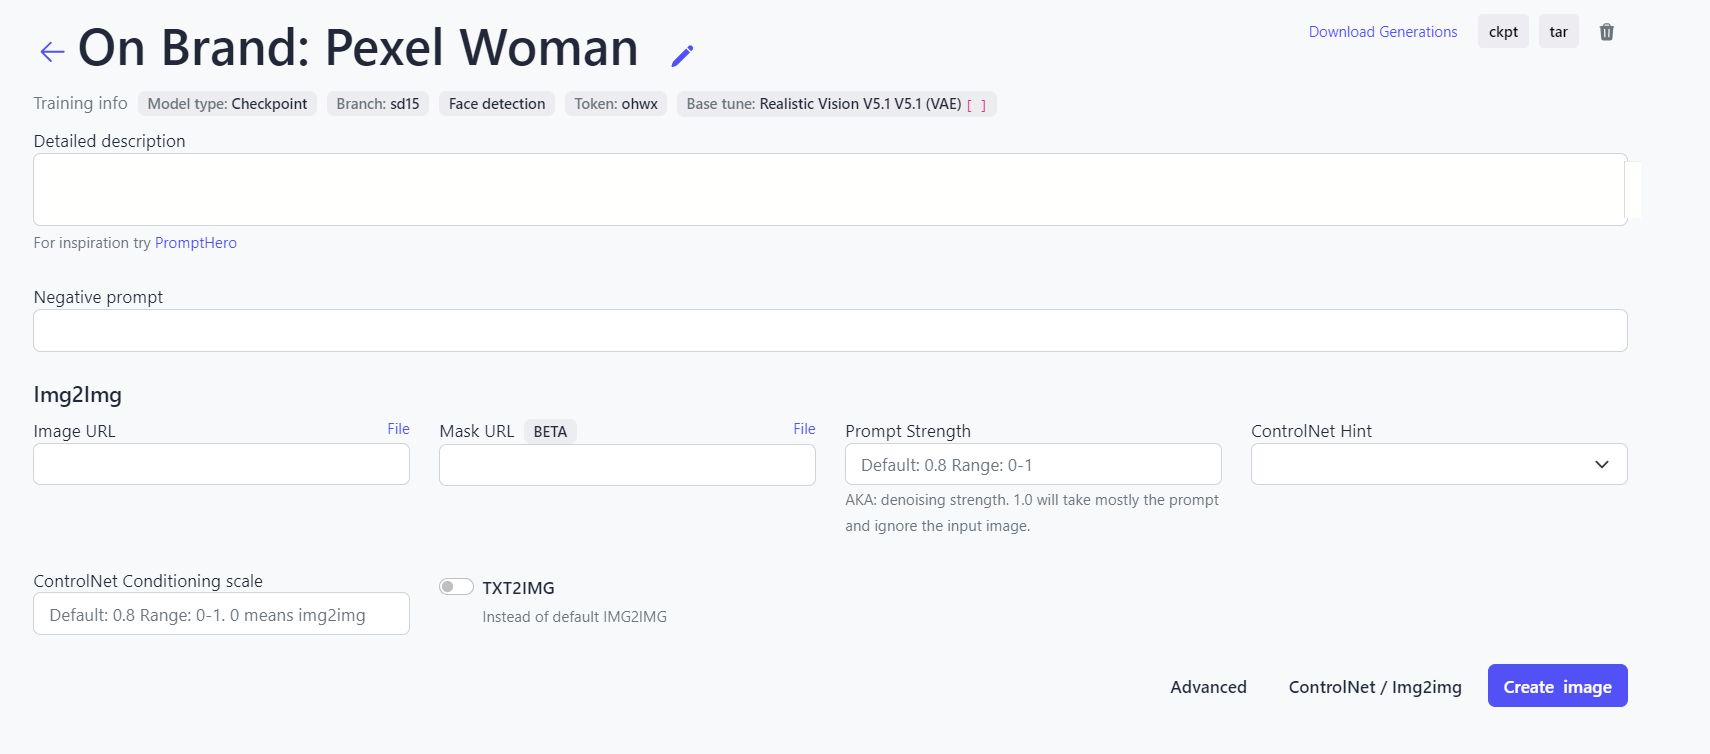The width and height of the screenshot is (1710, 754).
Task: Open the PromptHero inspiration link
Action: (196, 243)
